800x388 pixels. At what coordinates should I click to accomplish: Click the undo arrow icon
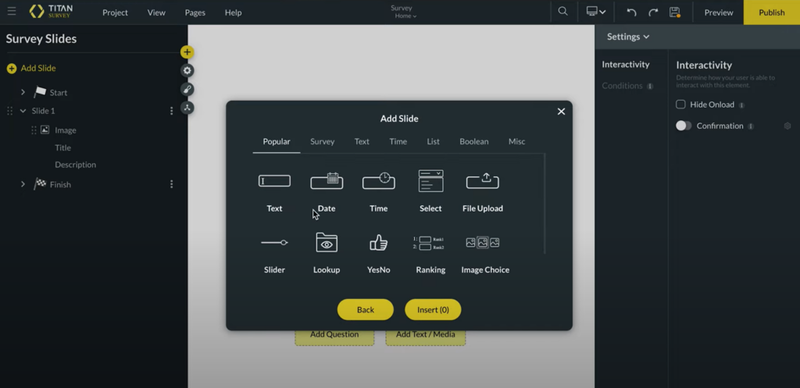(631, 12)
